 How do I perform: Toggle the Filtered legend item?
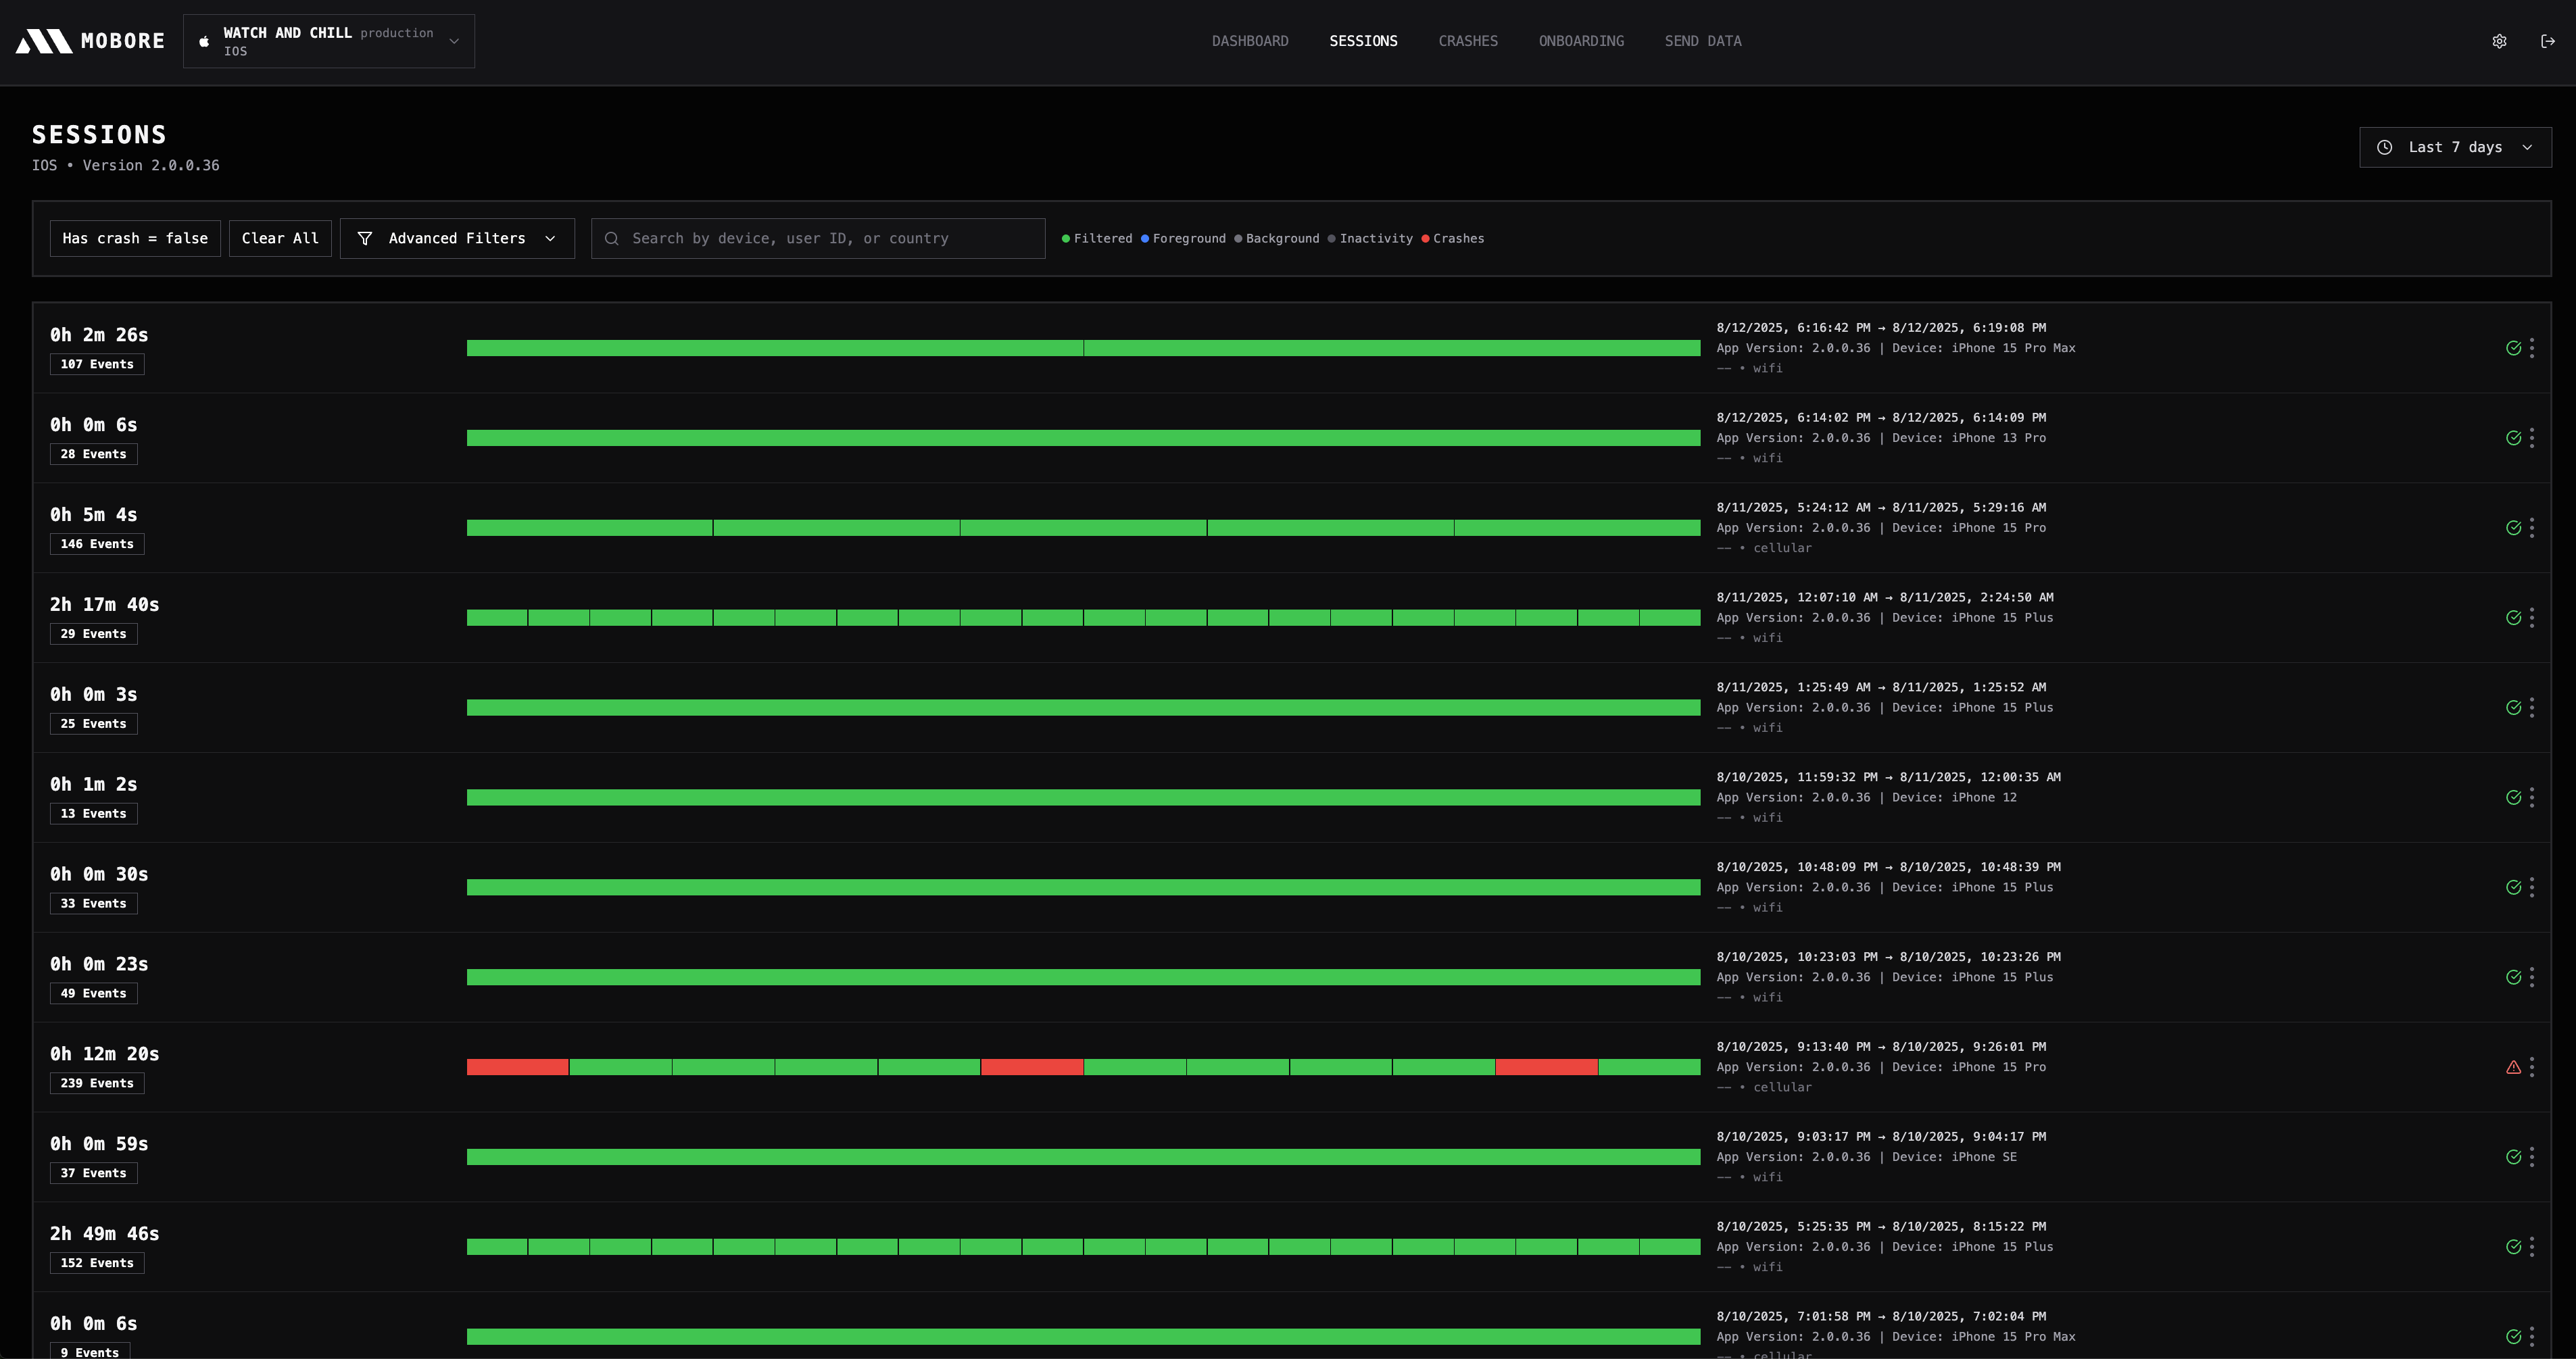(x=1097, y=238)
